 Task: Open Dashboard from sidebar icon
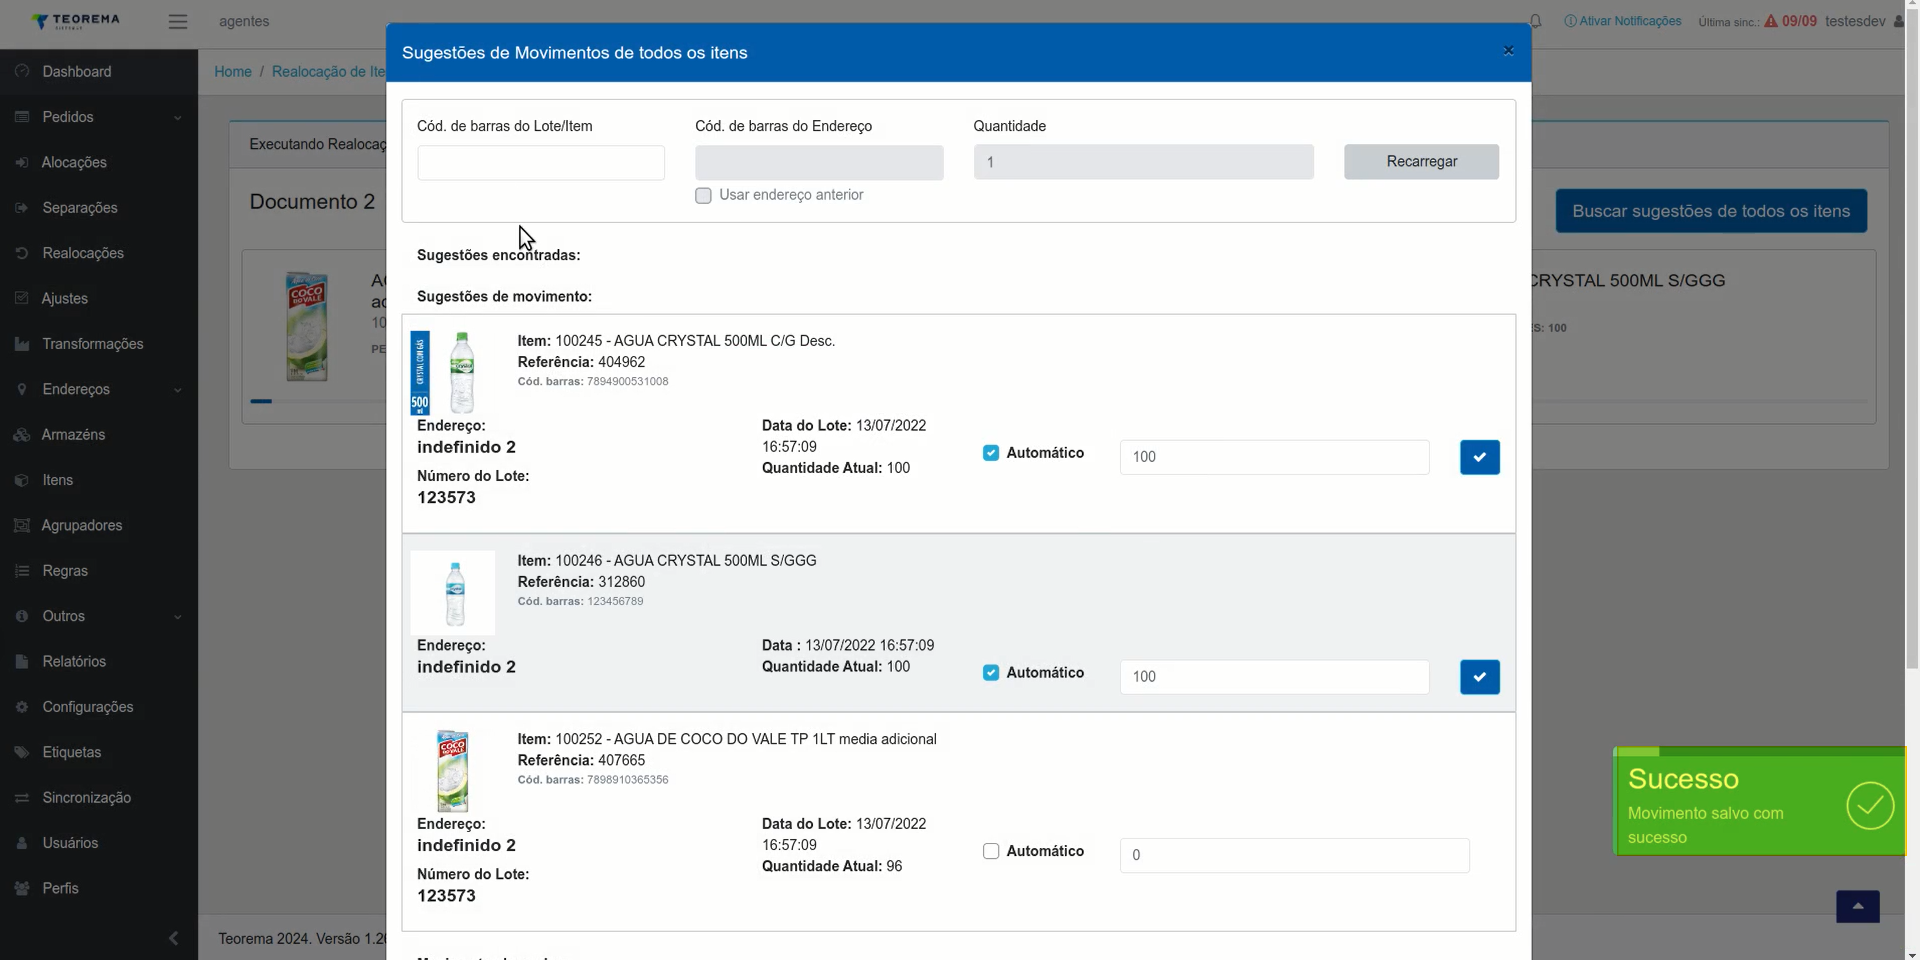point(22,71)
